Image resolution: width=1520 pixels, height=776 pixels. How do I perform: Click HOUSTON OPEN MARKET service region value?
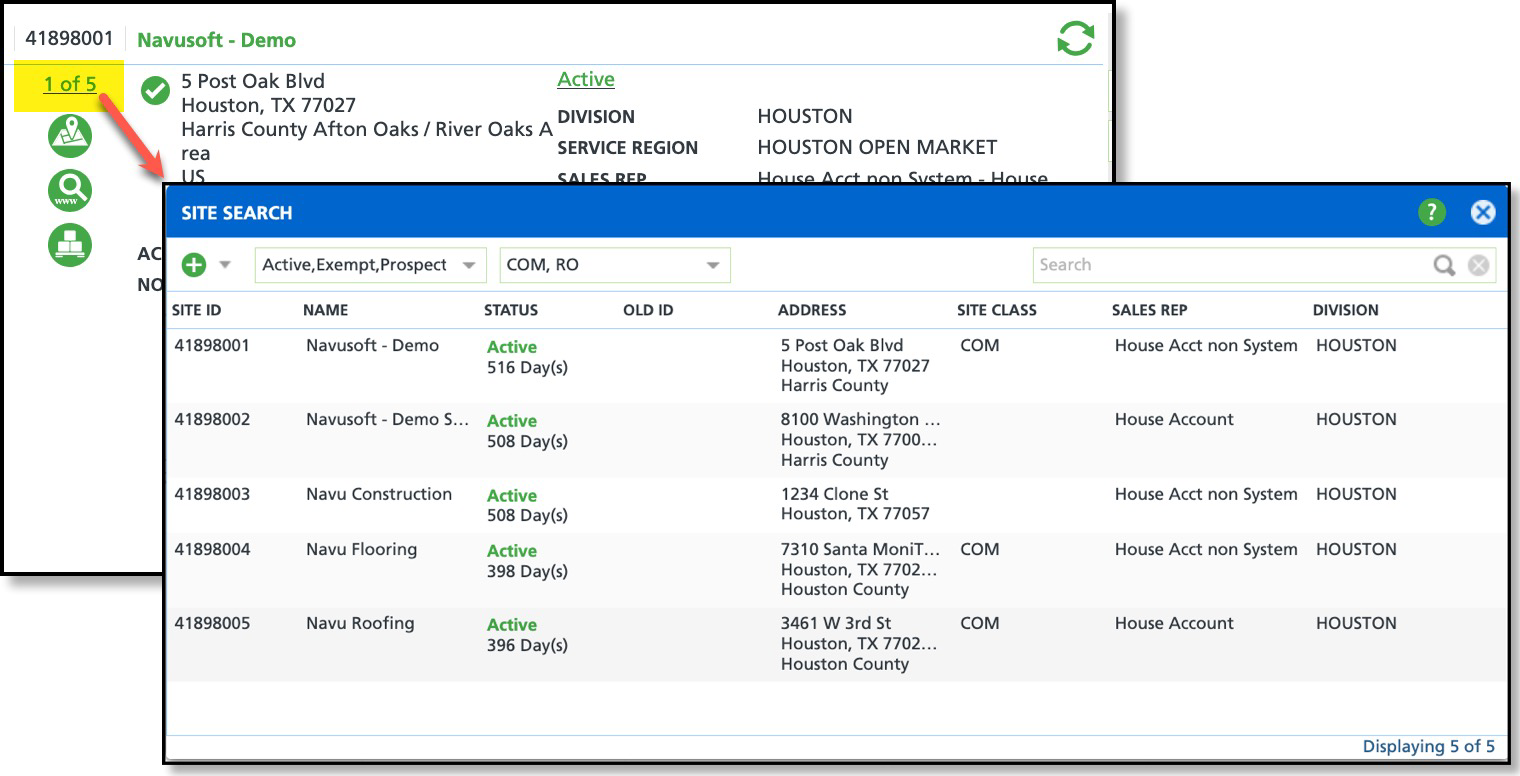(x=877, y=148)
